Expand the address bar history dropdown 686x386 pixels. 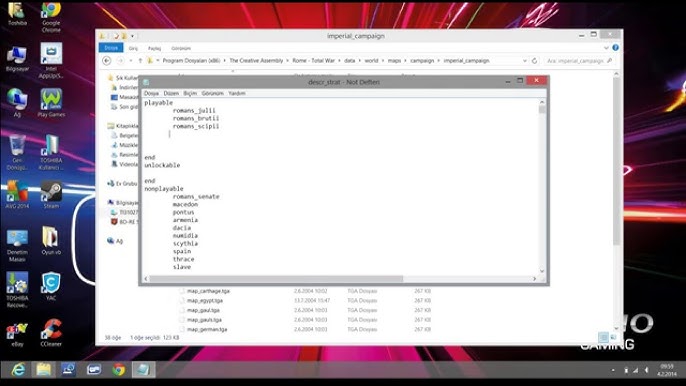click(x=525, y=61)
